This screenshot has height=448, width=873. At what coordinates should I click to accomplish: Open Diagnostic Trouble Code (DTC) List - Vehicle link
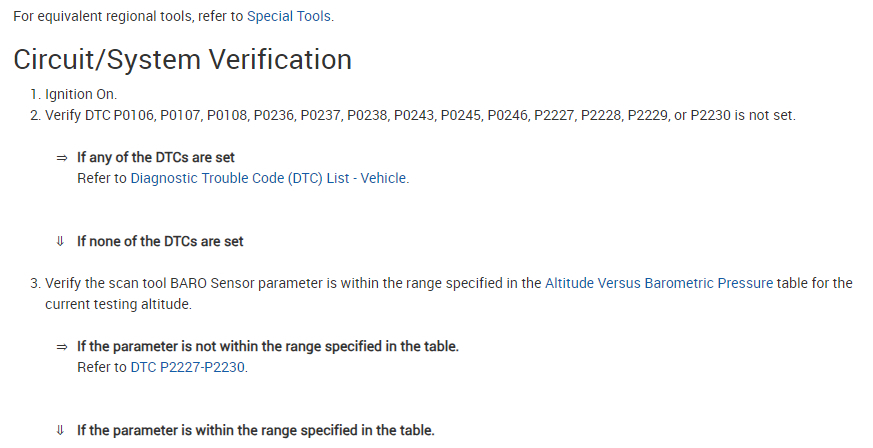[269, 178]
